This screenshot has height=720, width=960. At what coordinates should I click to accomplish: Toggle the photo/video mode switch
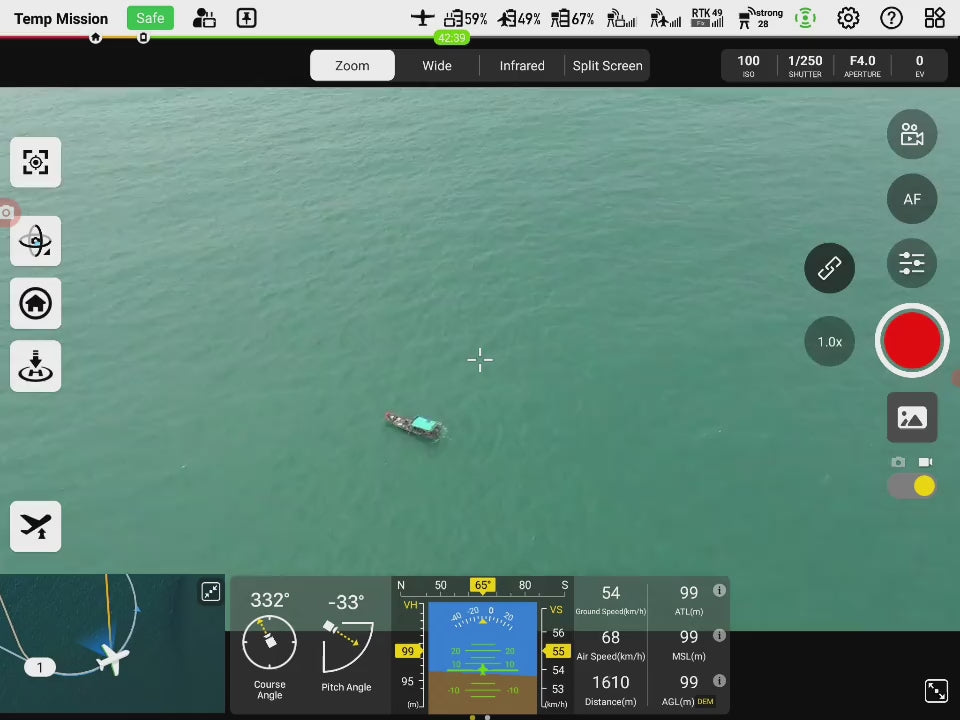(x=911, y=486)
